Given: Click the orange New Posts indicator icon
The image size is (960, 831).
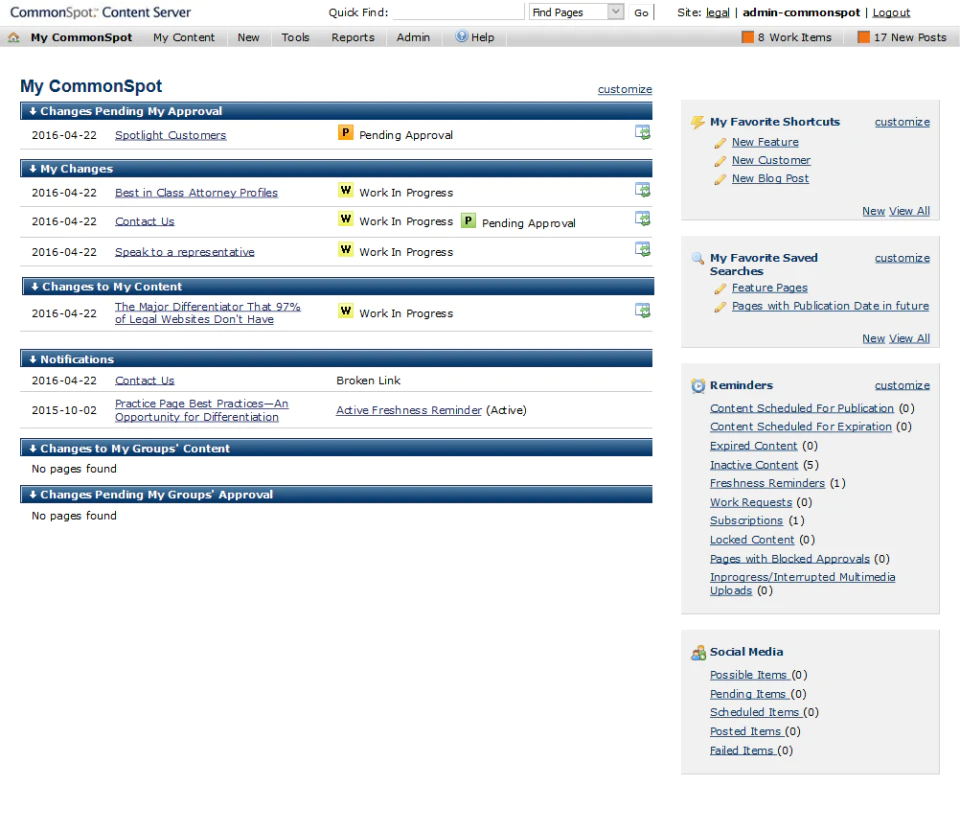Looking at the screenshot, I should (863, 37).
